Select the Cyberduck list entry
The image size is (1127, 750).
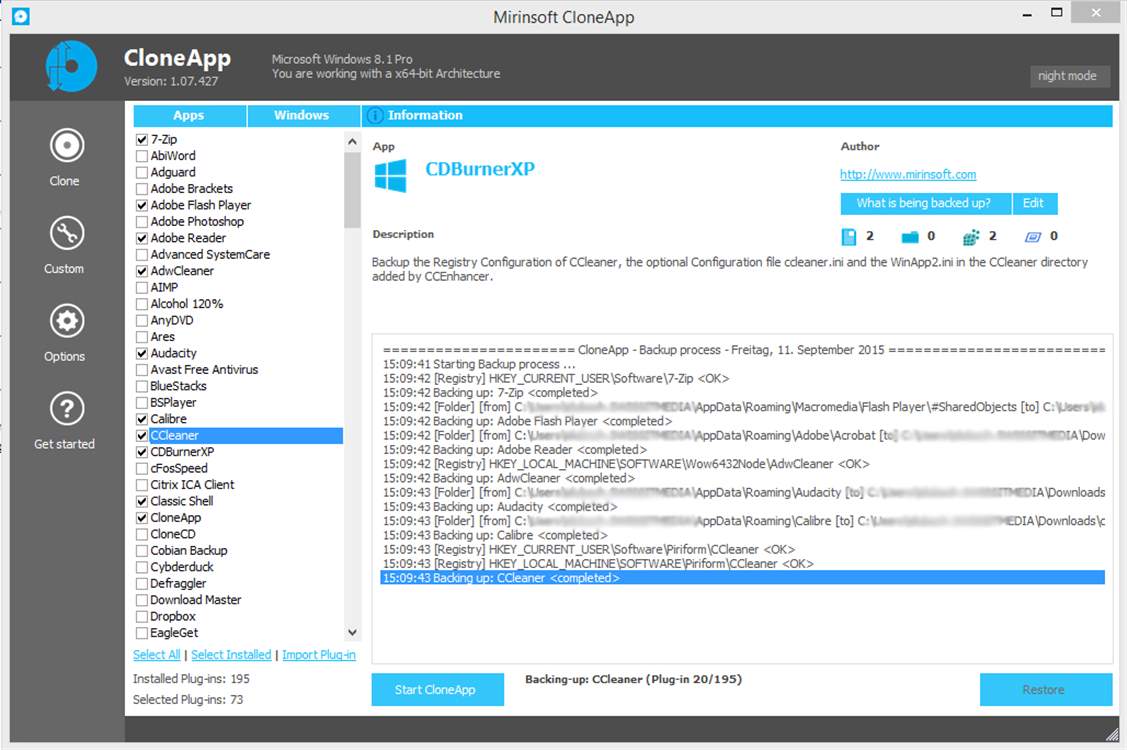(182, 567)
